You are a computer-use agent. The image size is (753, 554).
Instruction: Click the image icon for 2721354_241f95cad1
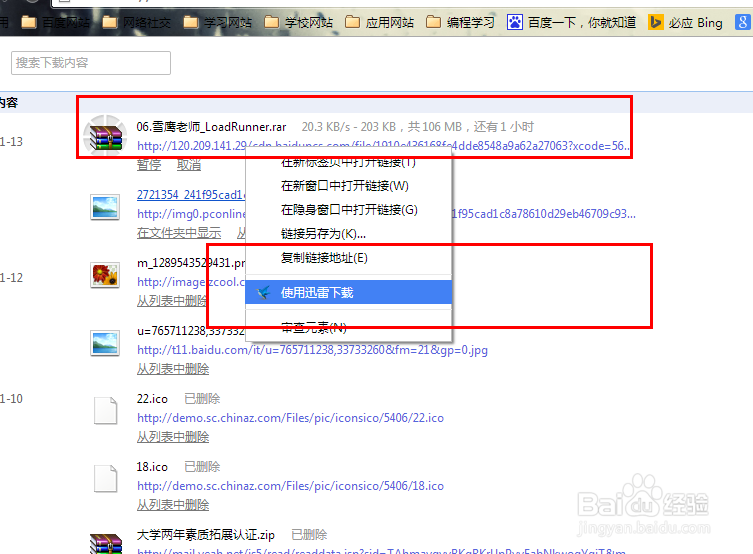[105, 207]
